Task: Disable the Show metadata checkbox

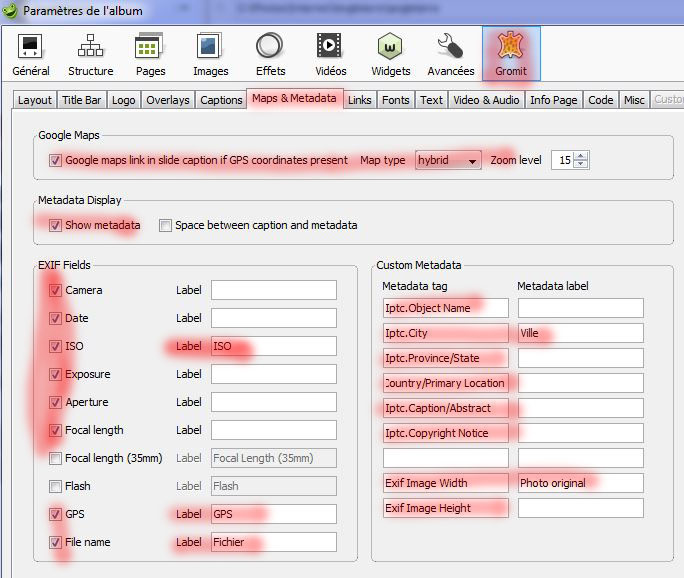Action: [55, 225]
